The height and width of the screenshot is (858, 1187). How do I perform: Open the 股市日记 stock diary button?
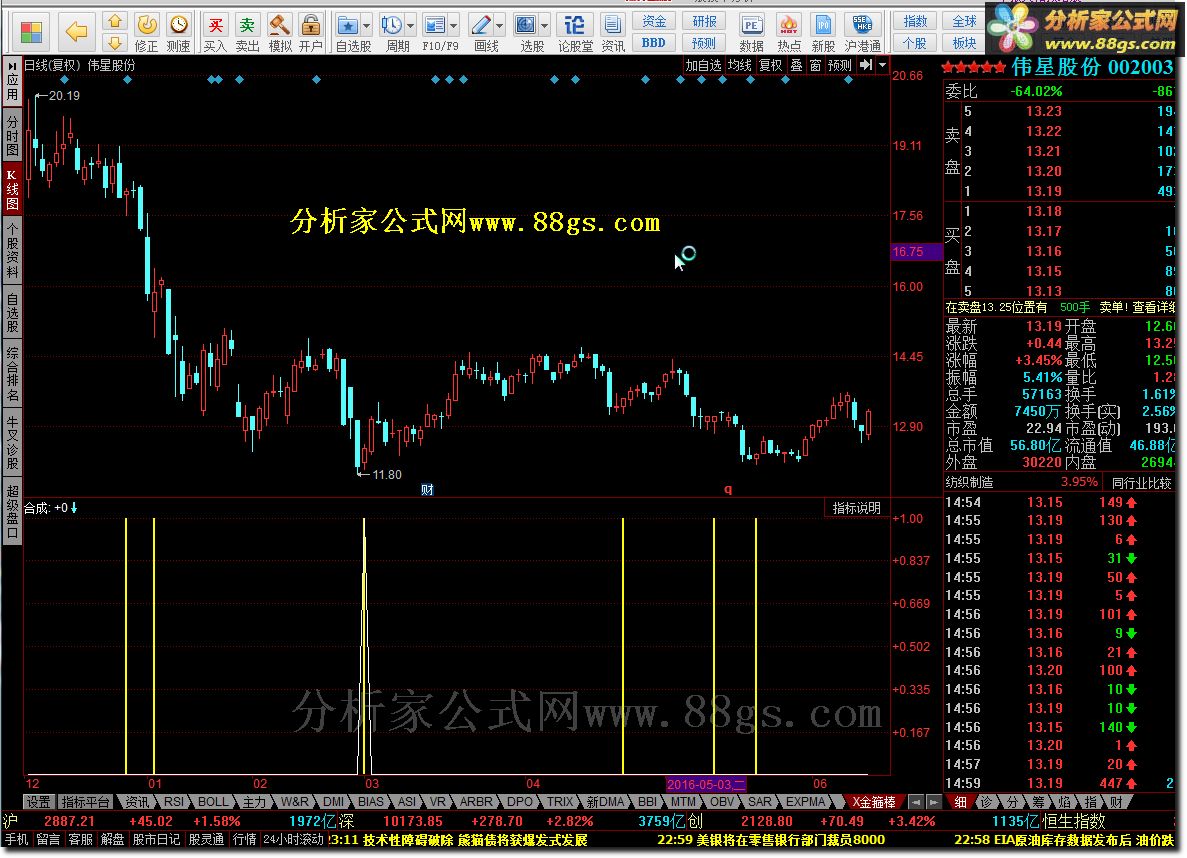tap(156, 840)
